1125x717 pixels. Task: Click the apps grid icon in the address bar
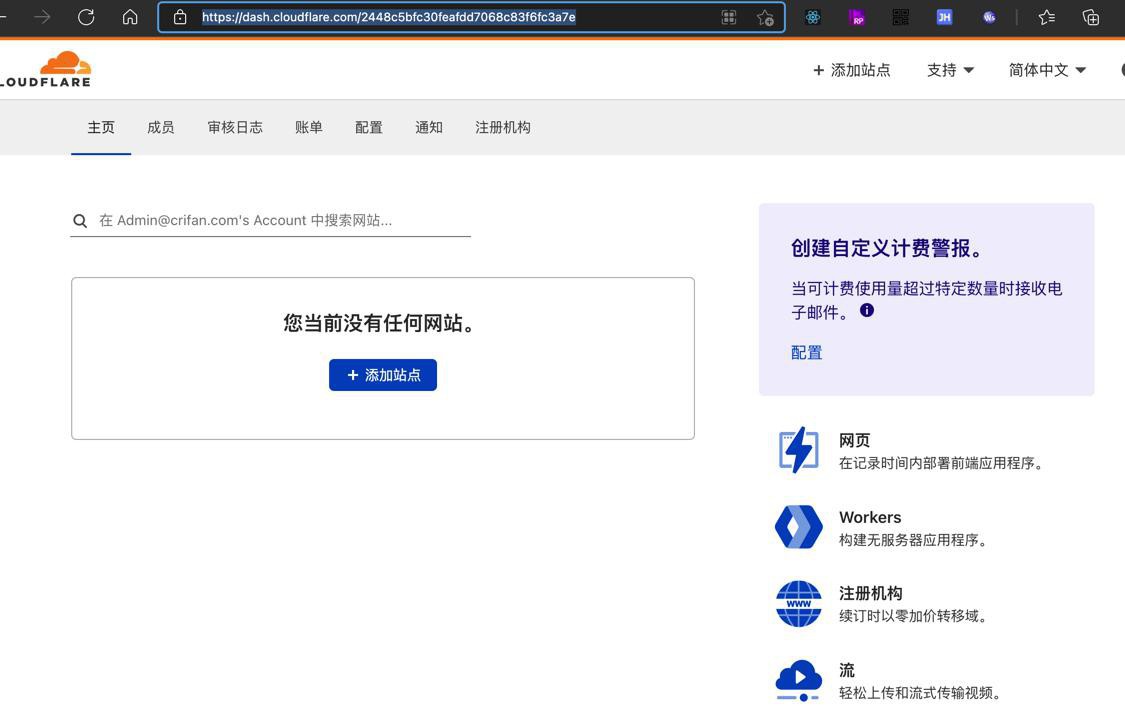coord(729,17)
